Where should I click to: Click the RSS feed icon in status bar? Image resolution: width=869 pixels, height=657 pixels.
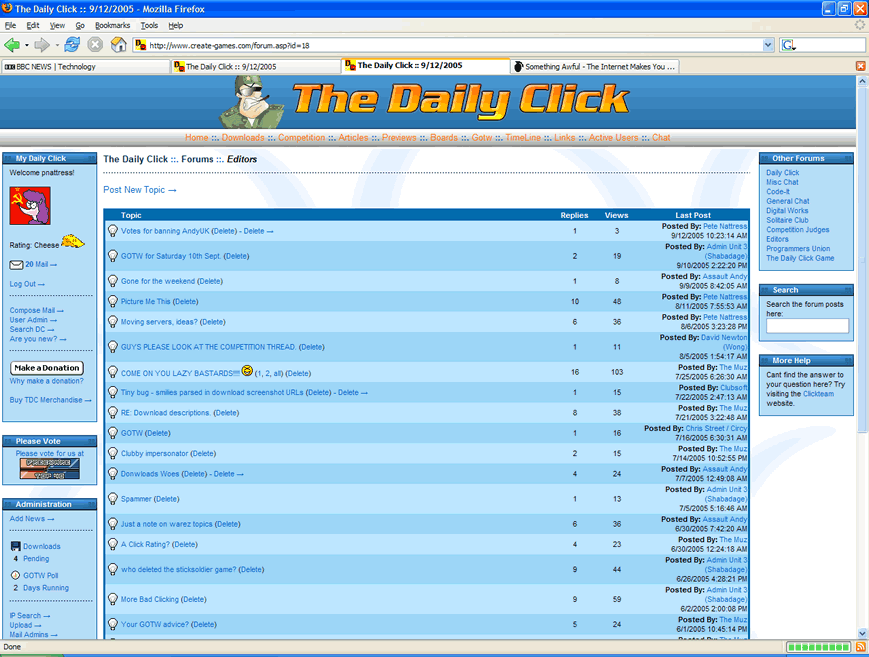pos(861,647)
